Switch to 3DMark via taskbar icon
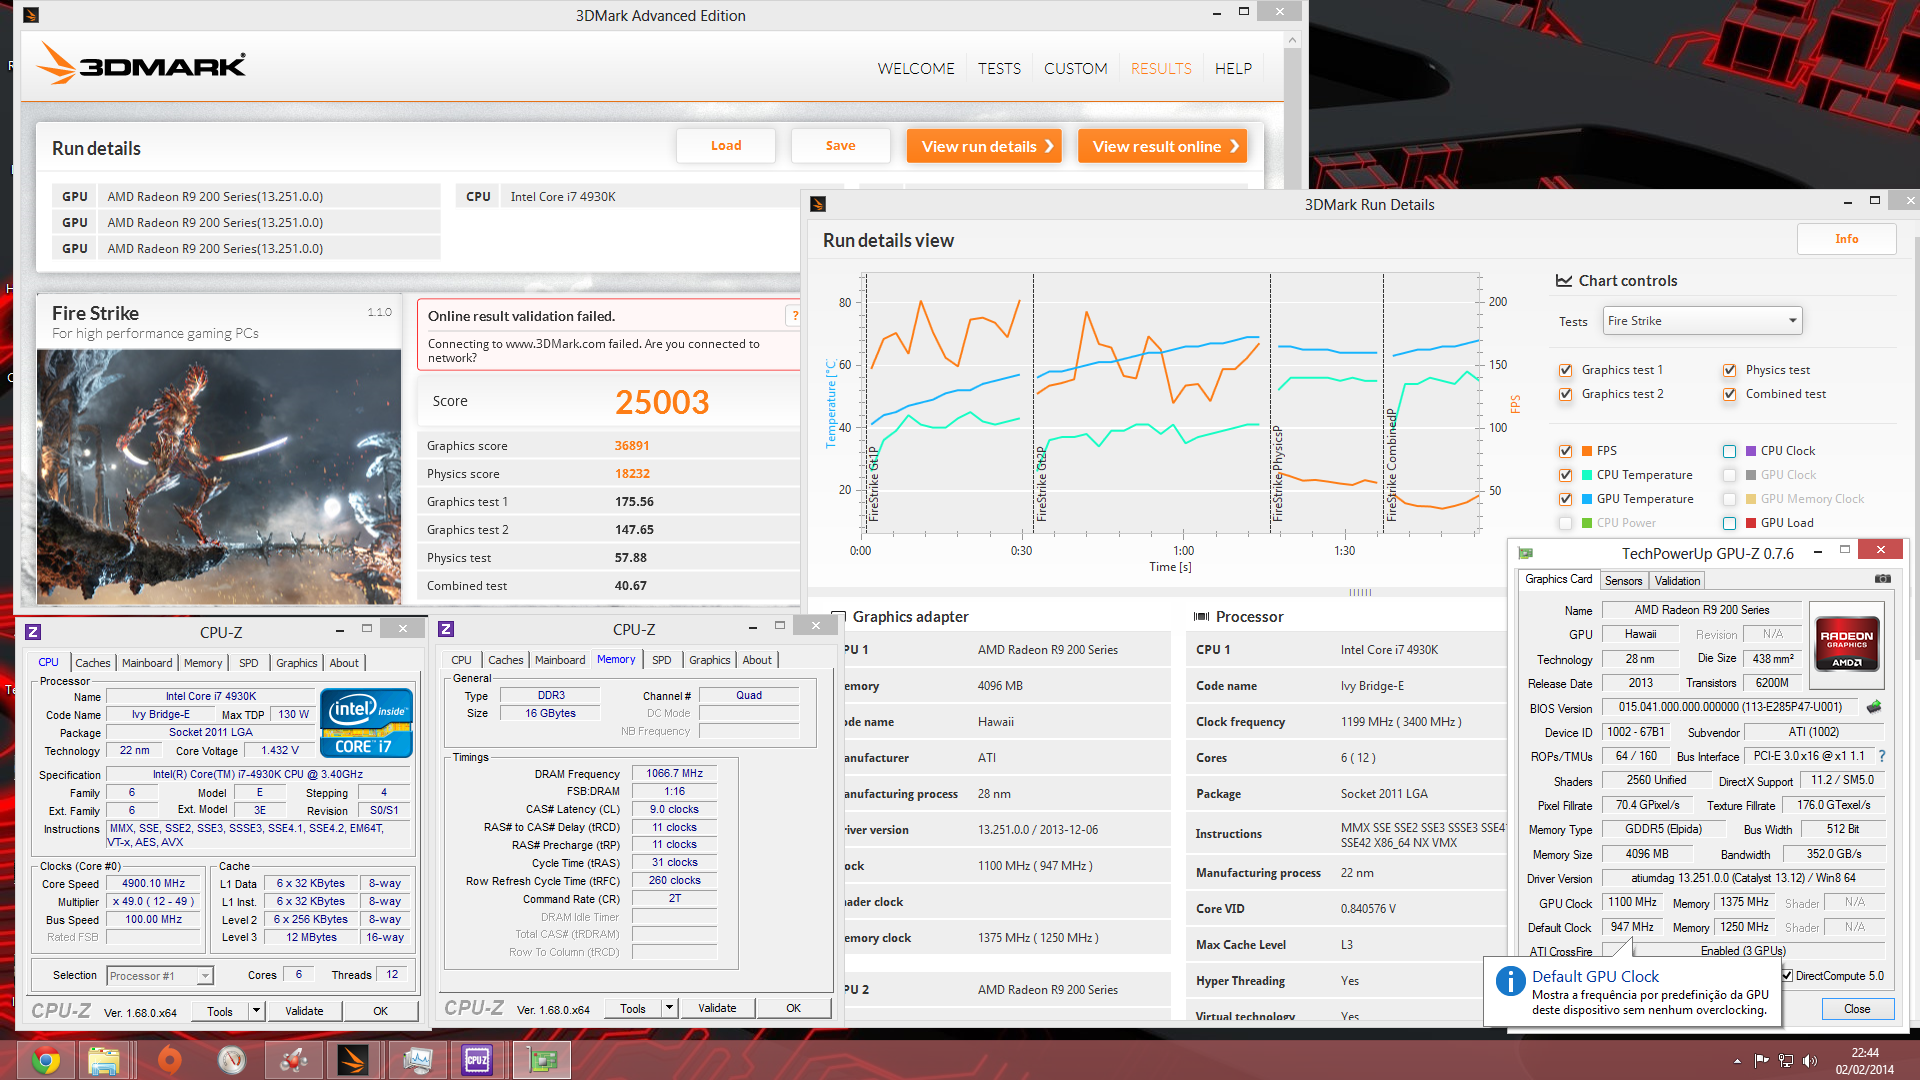 tap(353, 1060)
